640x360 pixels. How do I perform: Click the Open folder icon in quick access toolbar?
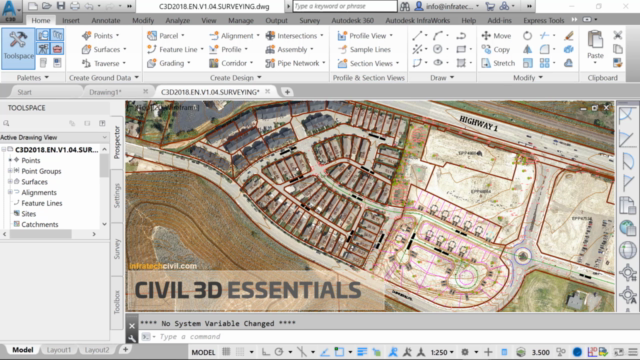pos(47,6)
